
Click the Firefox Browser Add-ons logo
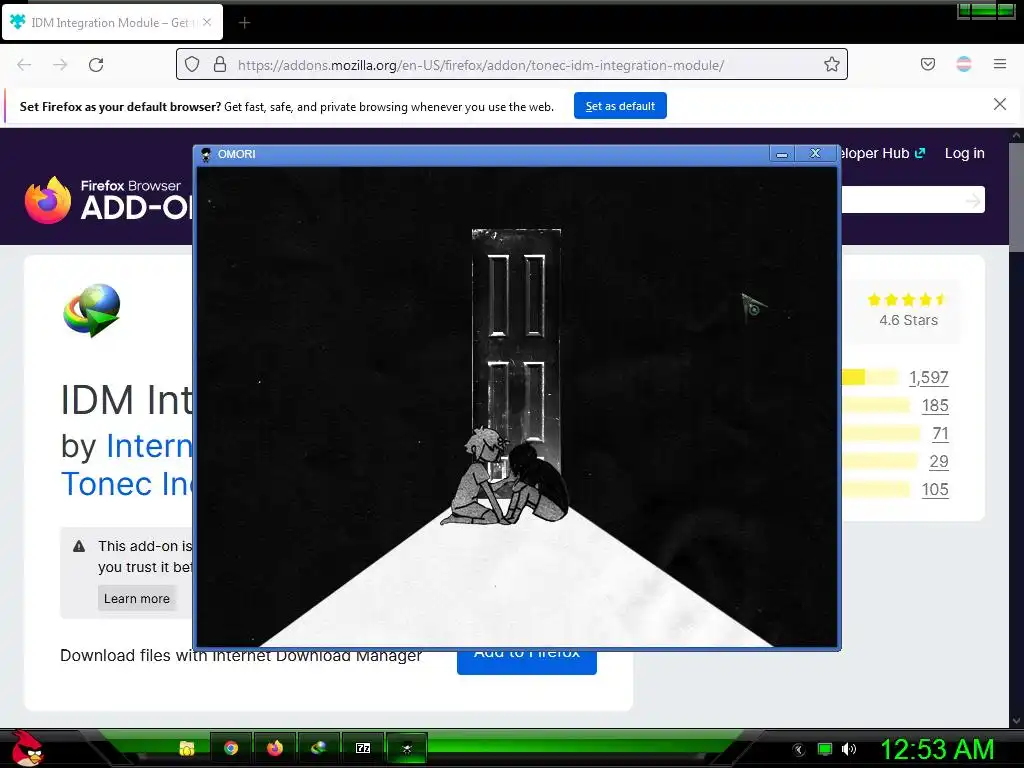[108, 200]
